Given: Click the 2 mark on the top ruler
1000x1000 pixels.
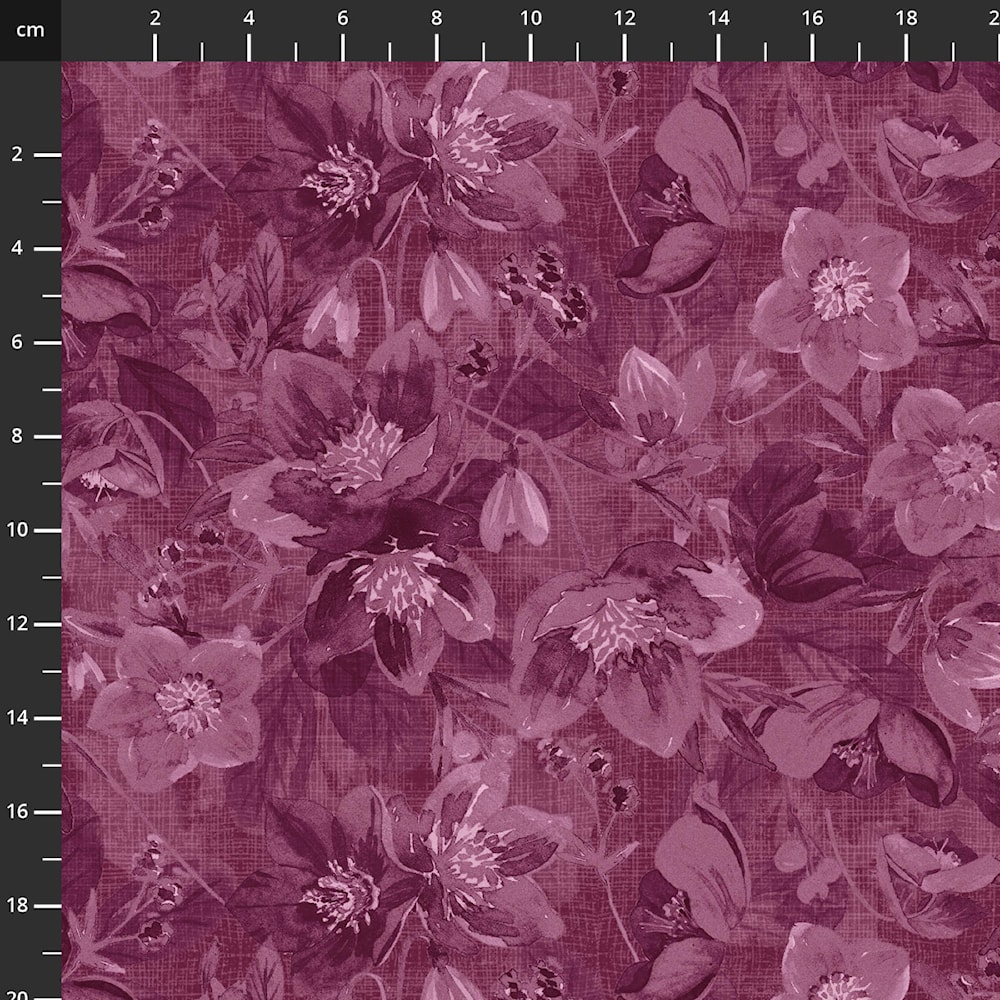Looking at the screenshot, I should tap(155, 18).
